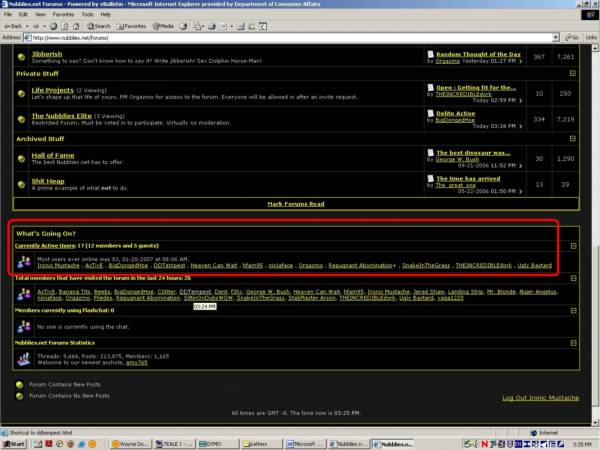Open the Tools menu
The image size is (600, 450).
coord(88,15)
